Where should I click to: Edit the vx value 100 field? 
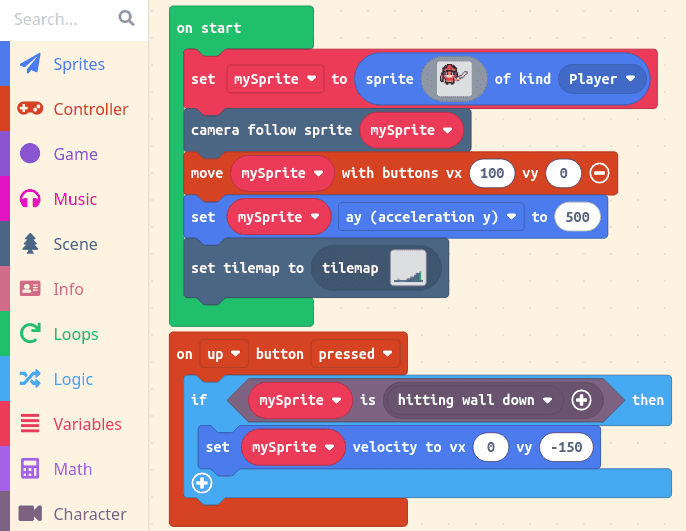tap(492, 174)
